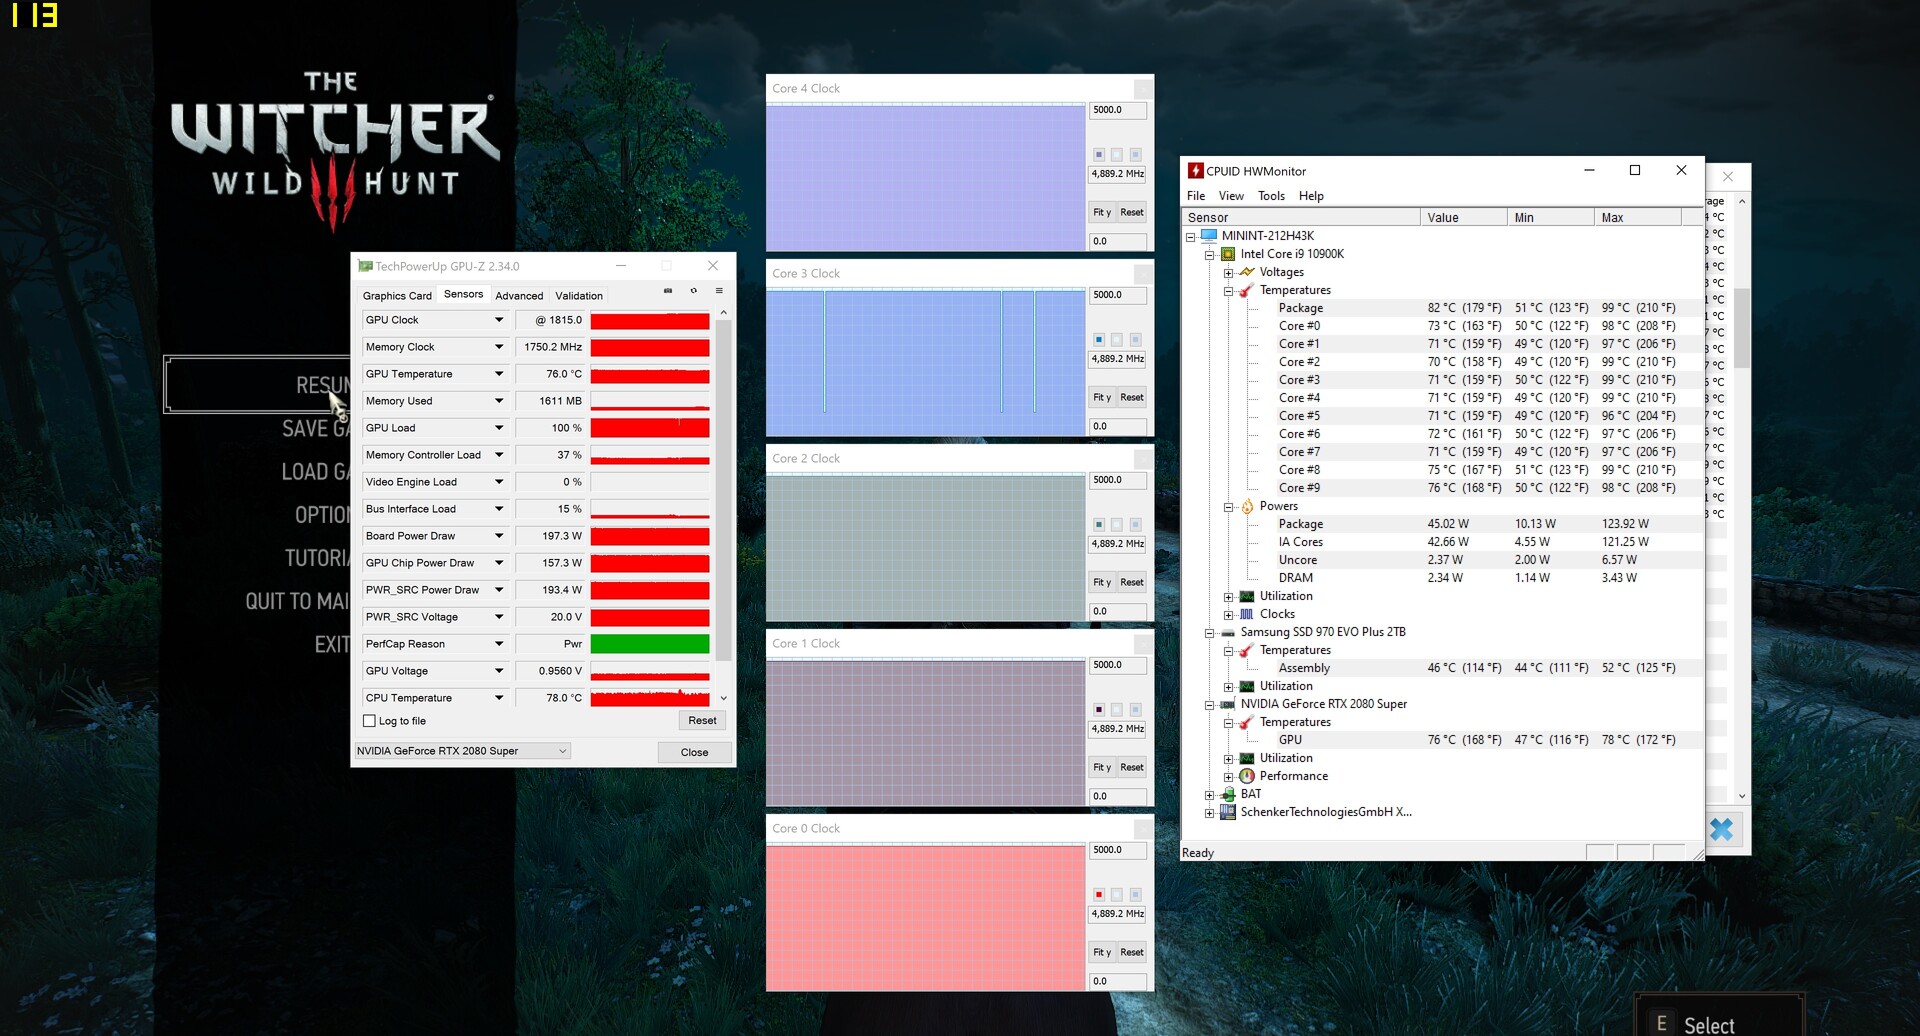Click Core 4 Clock maximum value field 5000.0

point(1117,110)
